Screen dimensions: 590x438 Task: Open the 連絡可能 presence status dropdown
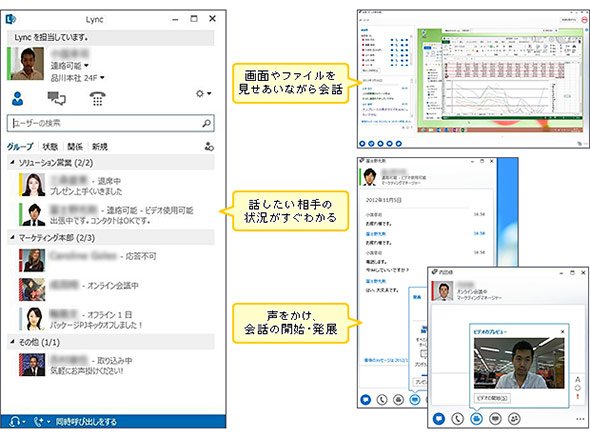coord(70,65)
